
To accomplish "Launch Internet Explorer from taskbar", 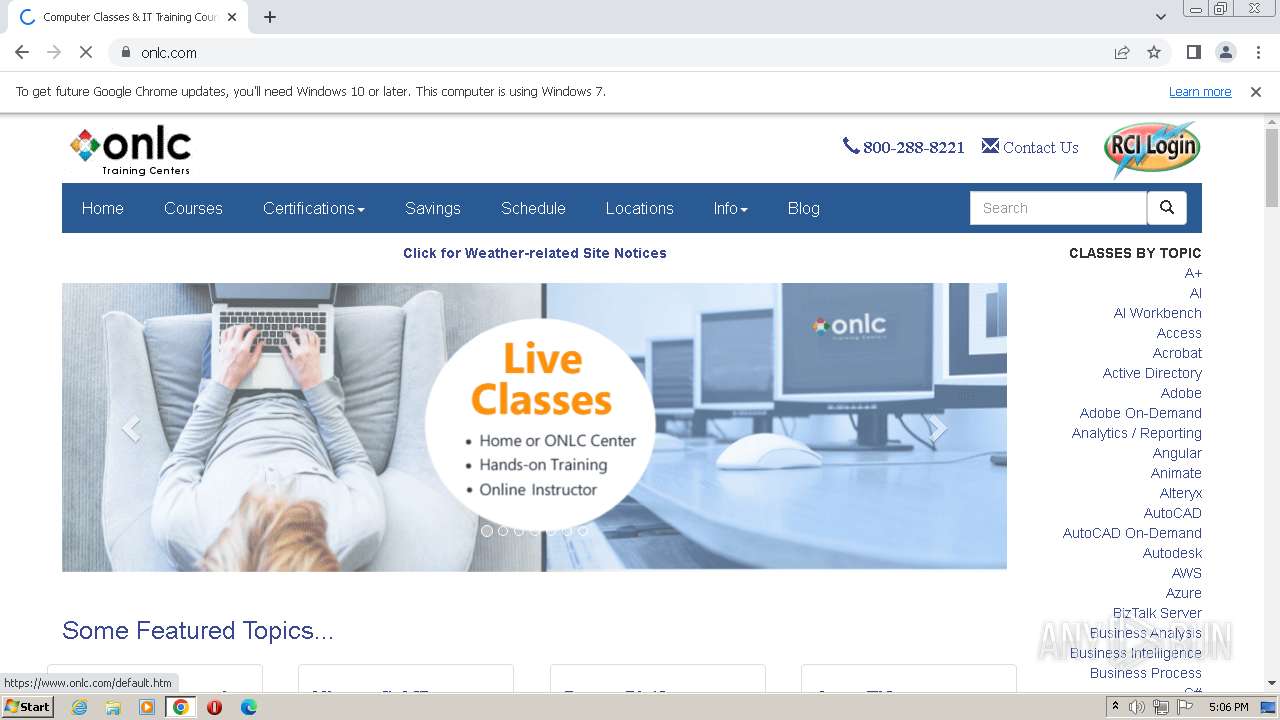I will [x=79, y=707].
